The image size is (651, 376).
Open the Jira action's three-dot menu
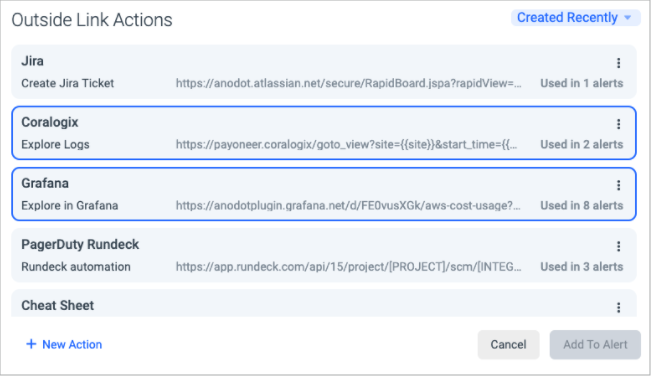pos(618,63)
